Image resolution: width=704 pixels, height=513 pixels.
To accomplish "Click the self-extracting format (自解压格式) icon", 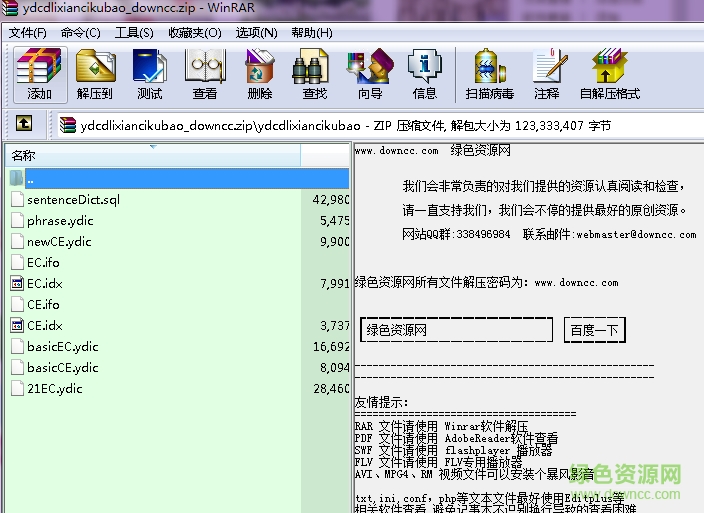I will tap(609, 74).
